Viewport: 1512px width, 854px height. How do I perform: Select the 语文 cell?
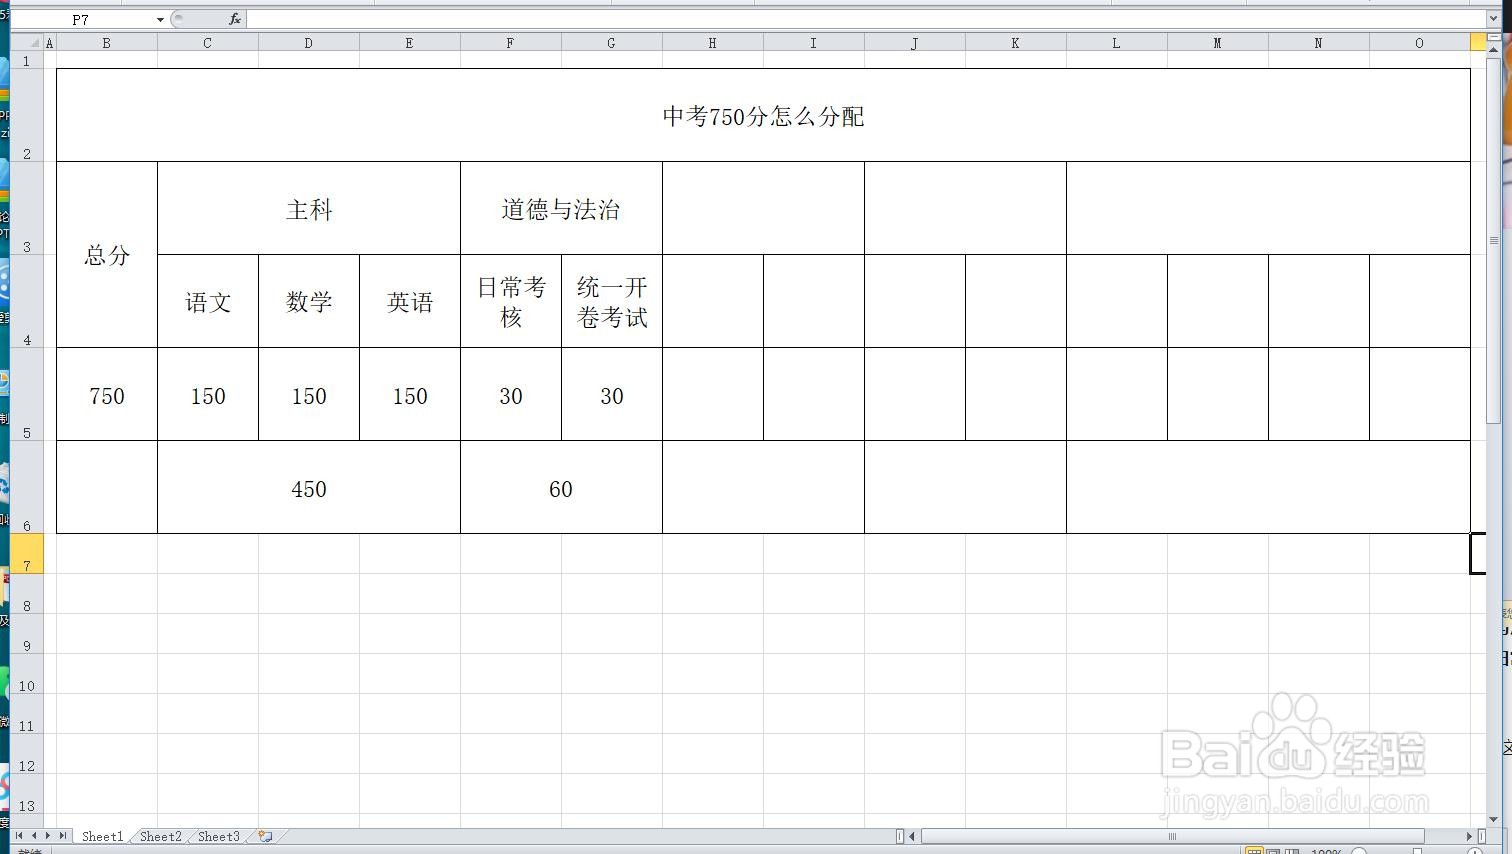coord(208,301)
